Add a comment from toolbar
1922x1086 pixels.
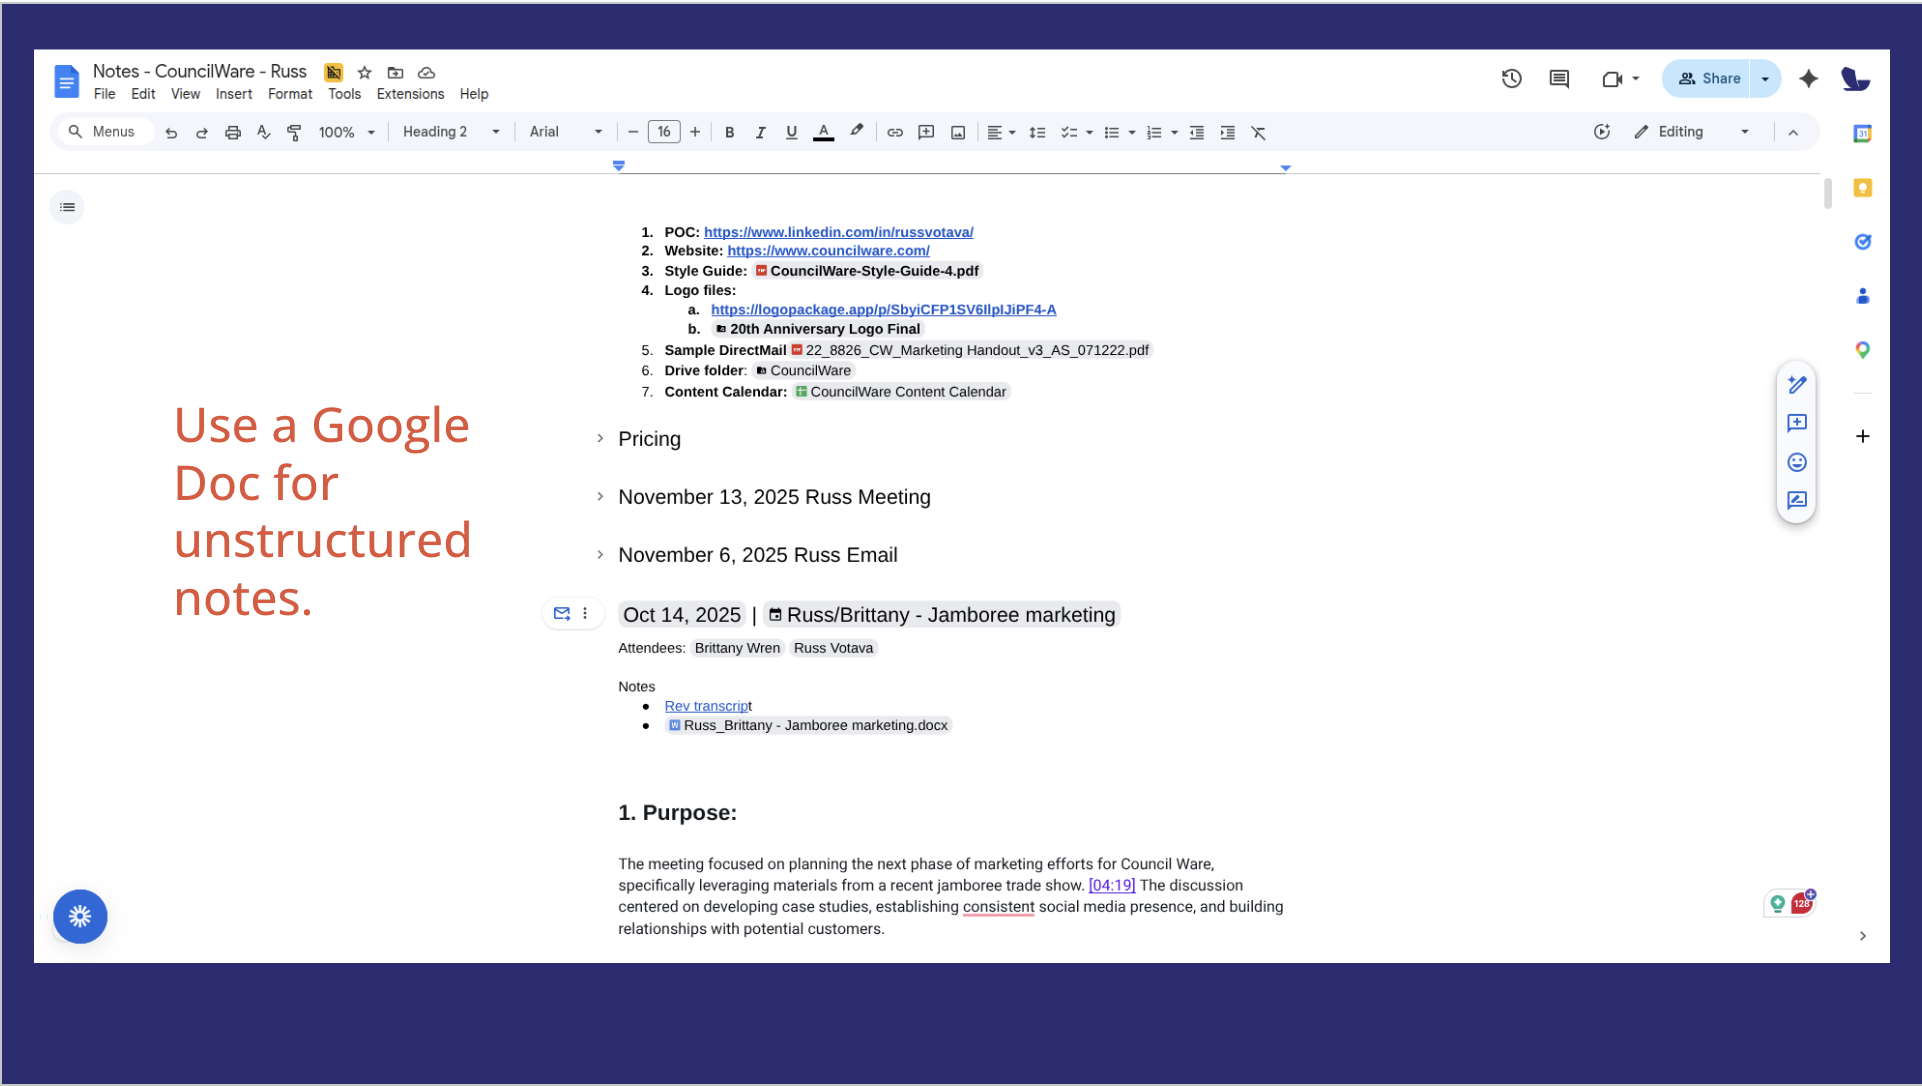[926, 132]
